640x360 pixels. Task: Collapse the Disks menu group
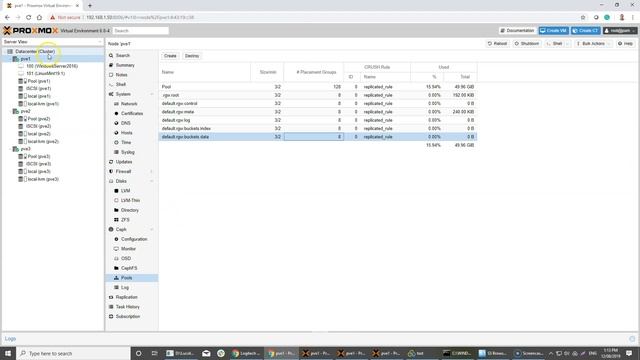(152, 181)
